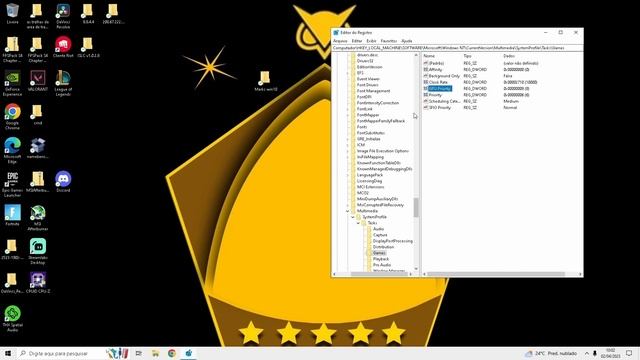Screen dimensions: 640x360
Task: Select the Games key in the tree
Action: click(379, 253)
